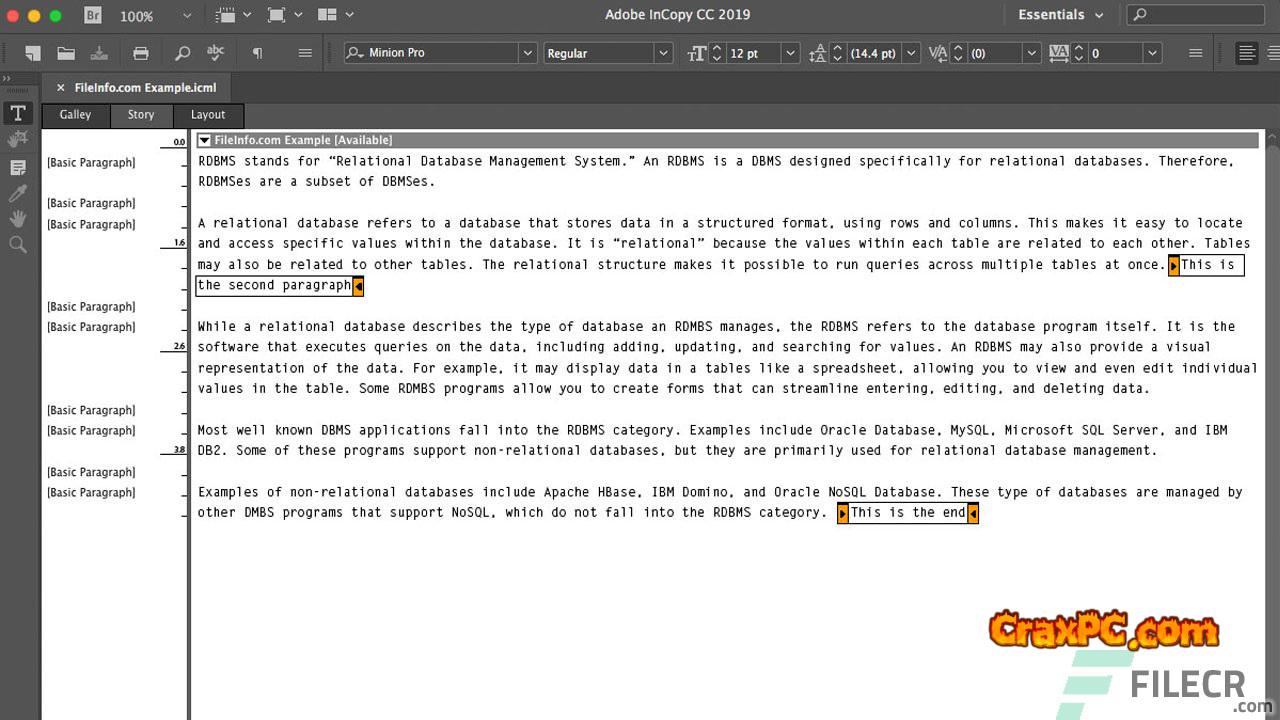Open the Arrange Documents dropdown arrow
The height and width of the screenshot is (720, 1280).
pyautogui.click(x=349, y=15)
